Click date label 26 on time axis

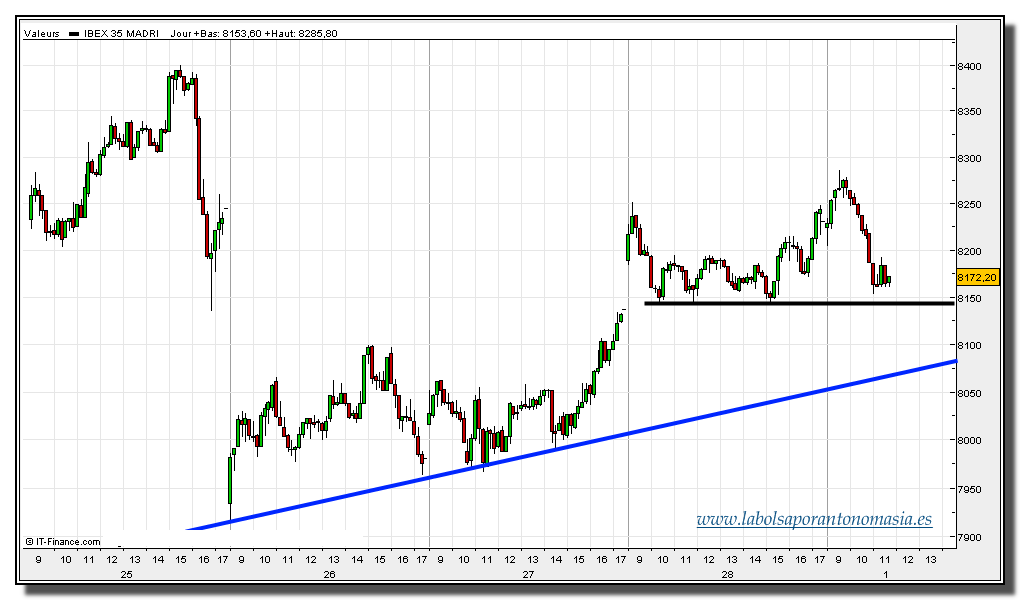click(x=329, y=574)
